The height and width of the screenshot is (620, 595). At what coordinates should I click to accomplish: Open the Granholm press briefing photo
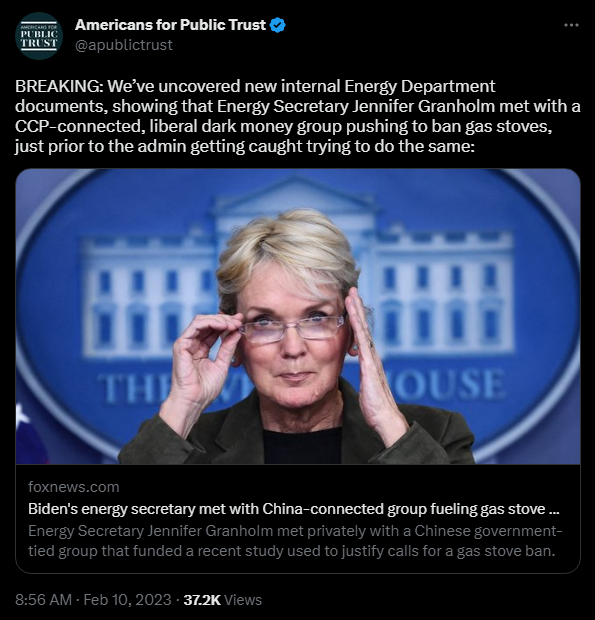pos(298,316)
